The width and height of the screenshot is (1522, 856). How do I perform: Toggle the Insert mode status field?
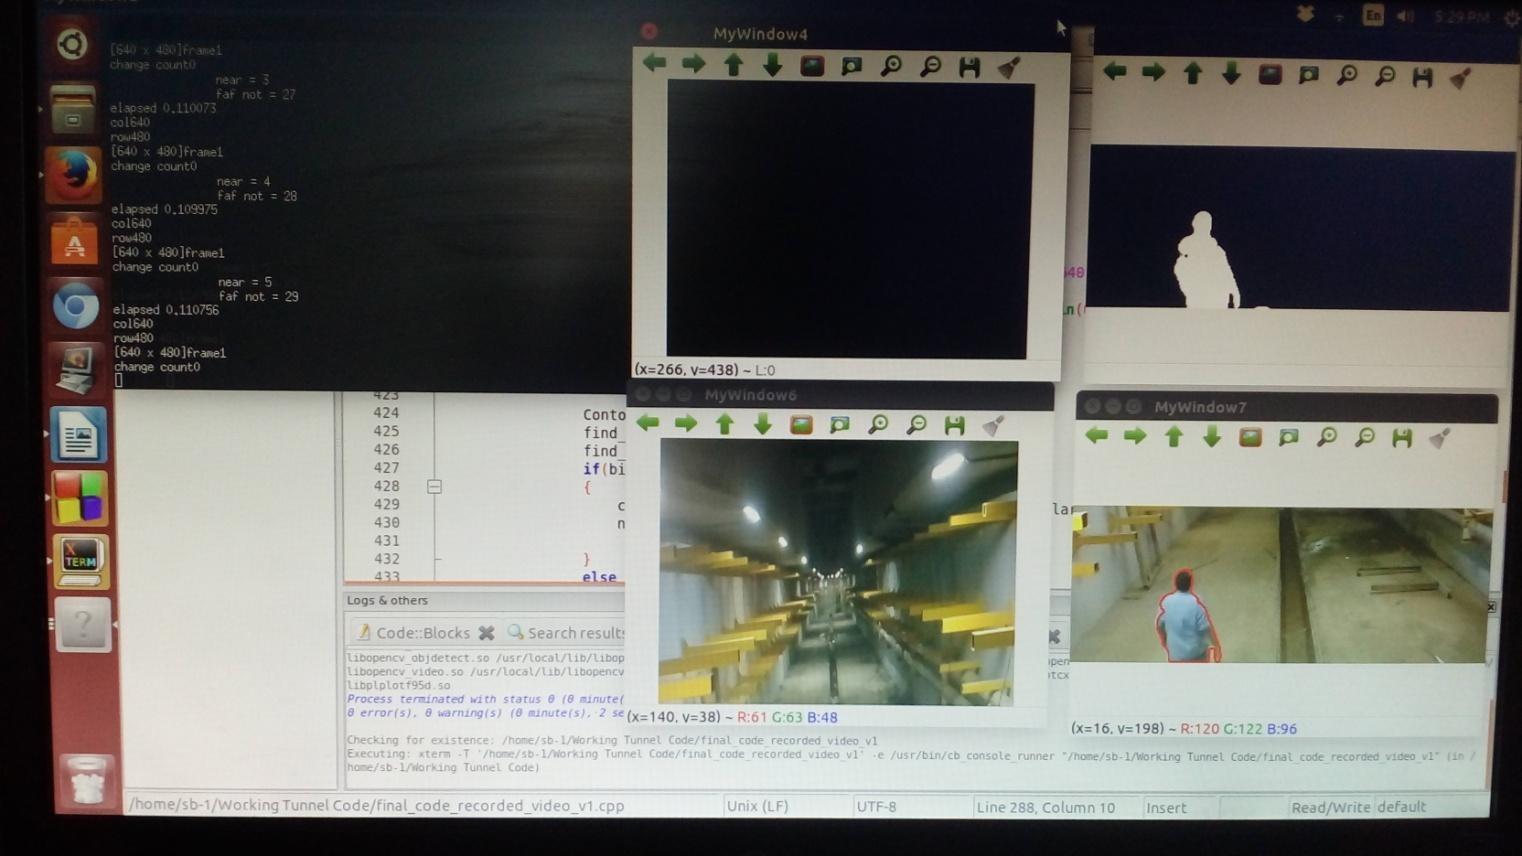tap(1166, 808)
